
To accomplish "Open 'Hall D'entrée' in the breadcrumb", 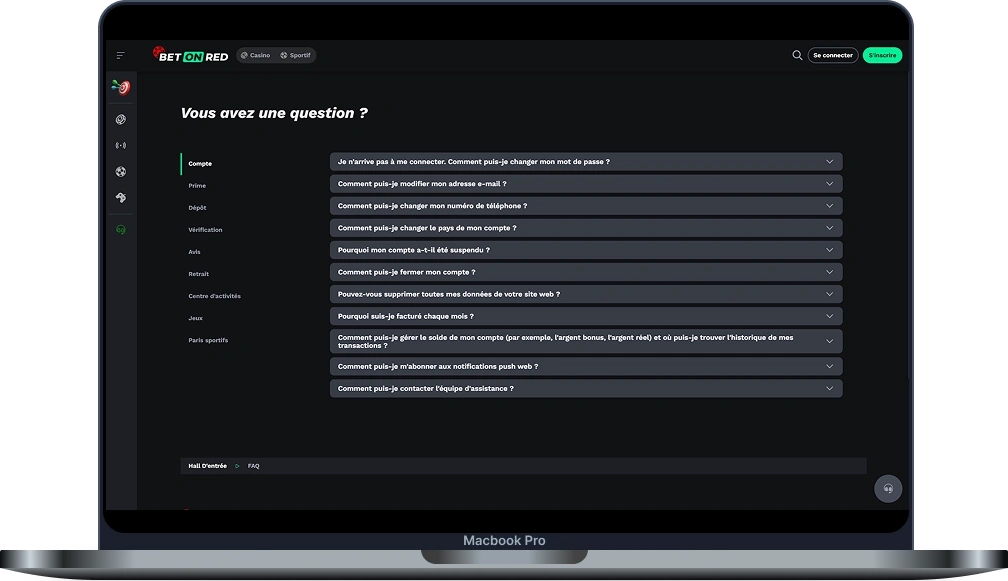I will (x=207, y=465).
